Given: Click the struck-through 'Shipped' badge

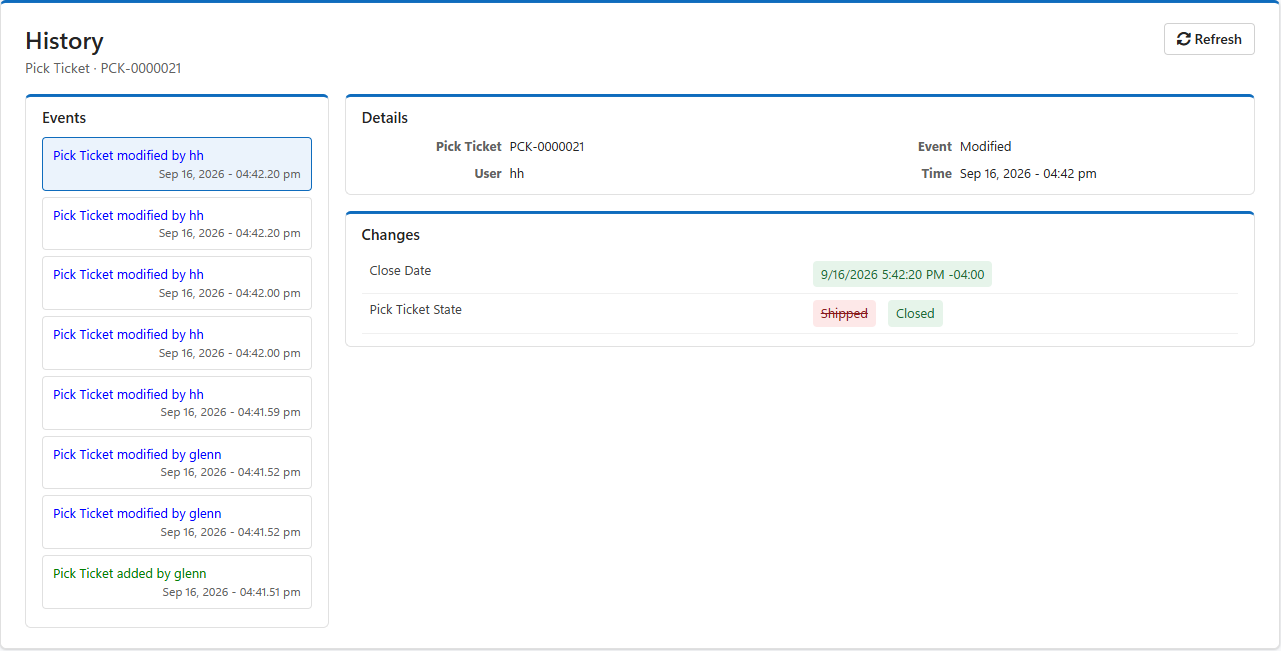Looking at the screenshot, I should pos(844,314).
